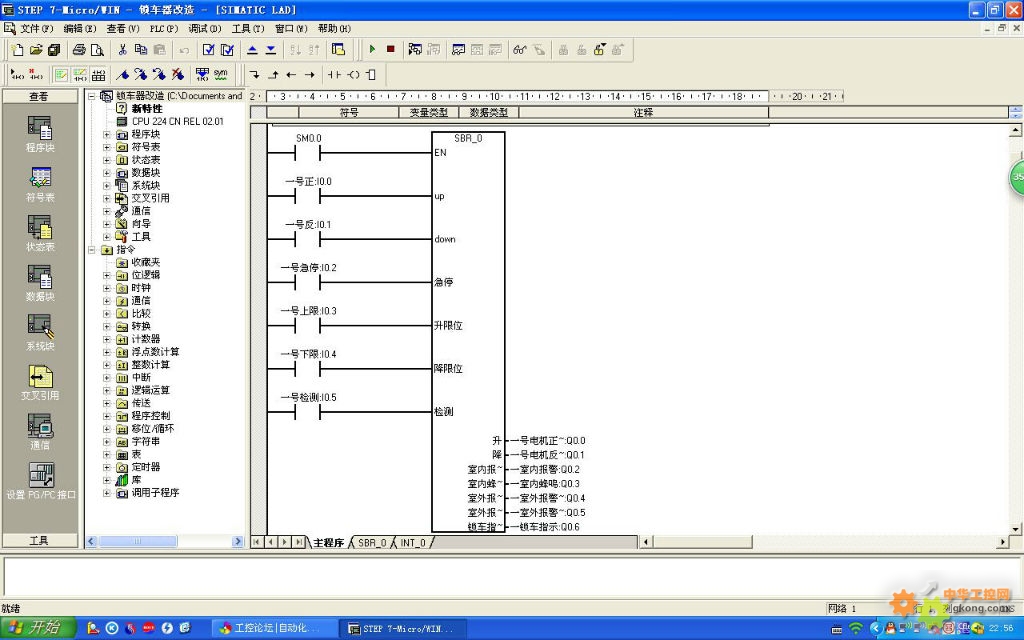The width and height of the screenshot is (1024, 640).
Task: Insert a box instruction
Action: pyautogui.click(x=371, y=75)
